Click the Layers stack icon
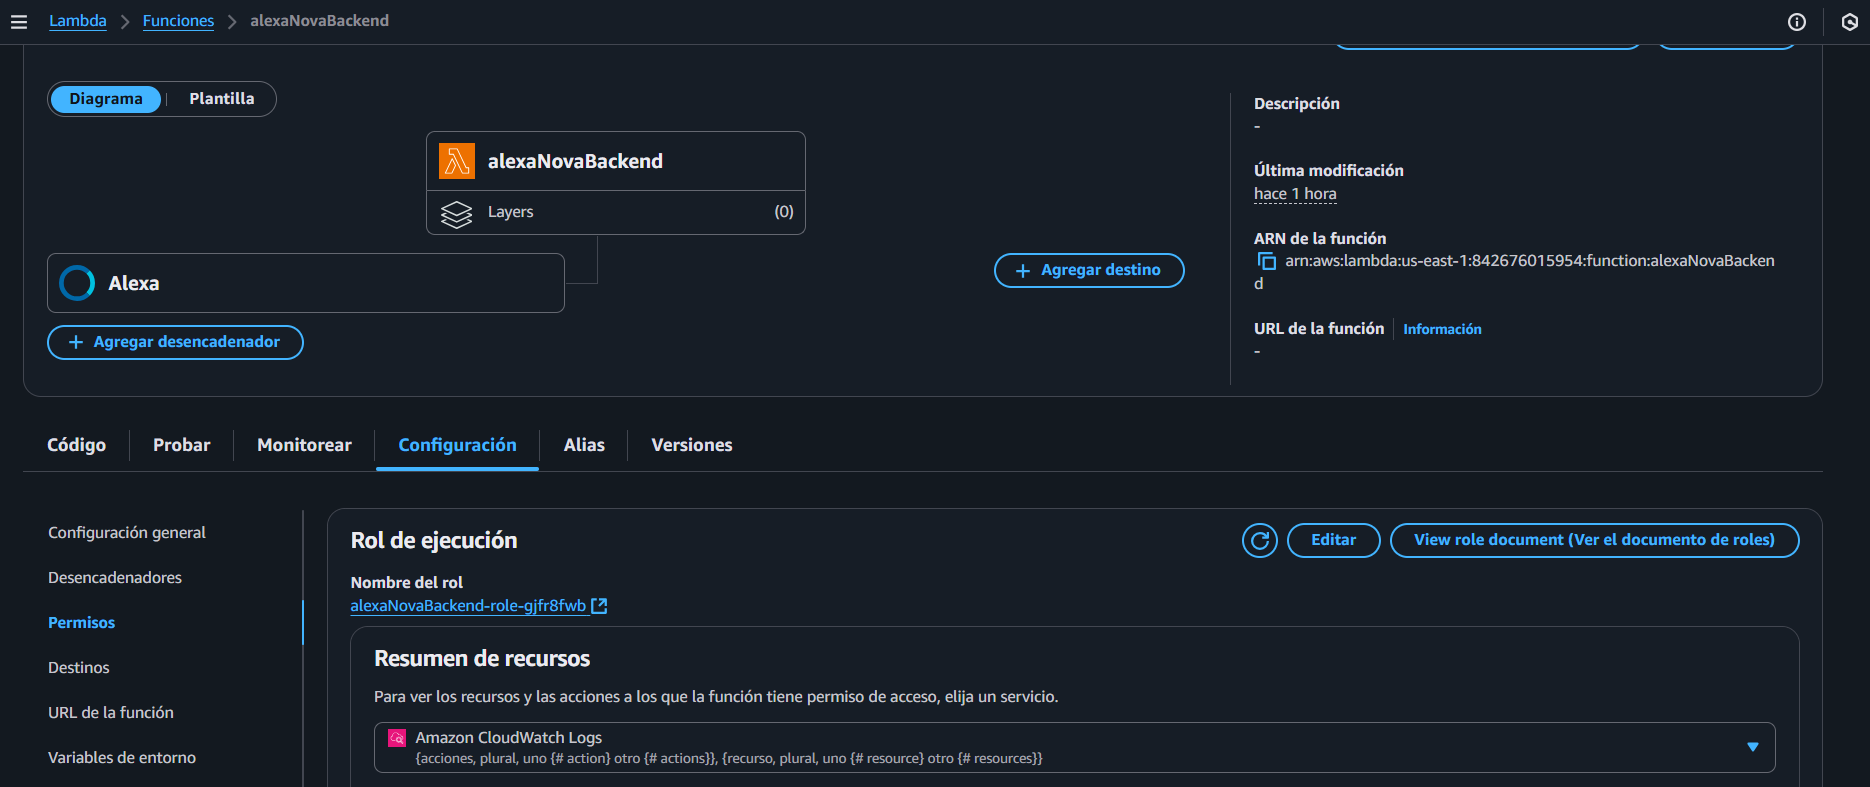The image size is (1870, 787). click(457, 213)
